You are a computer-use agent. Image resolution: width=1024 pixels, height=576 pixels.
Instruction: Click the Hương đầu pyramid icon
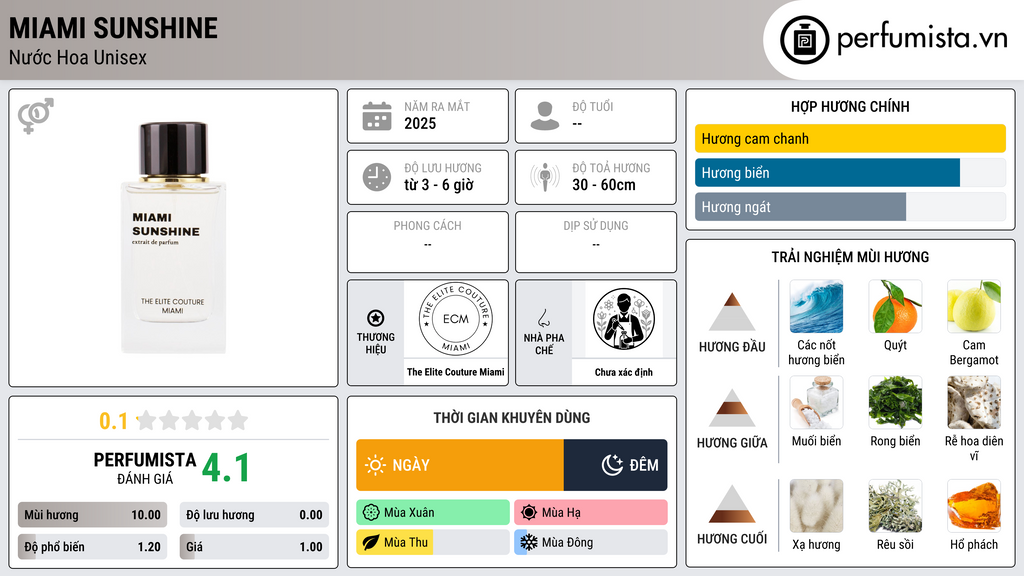pos(732,312)
